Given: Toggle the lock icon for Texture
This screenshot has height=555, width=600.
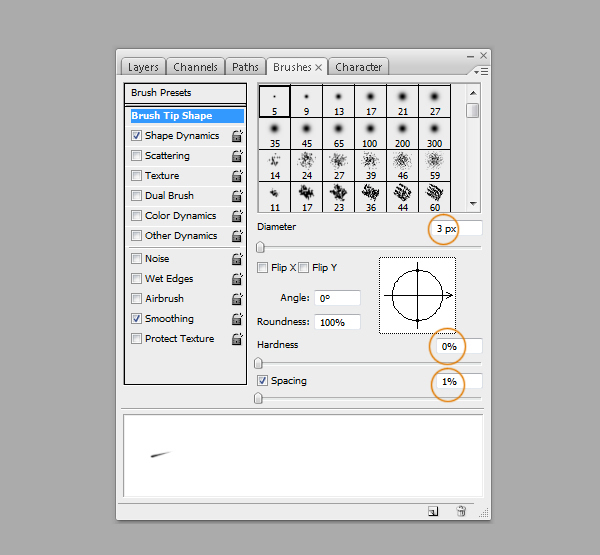Looking at the screenshot, I should 237,176.
